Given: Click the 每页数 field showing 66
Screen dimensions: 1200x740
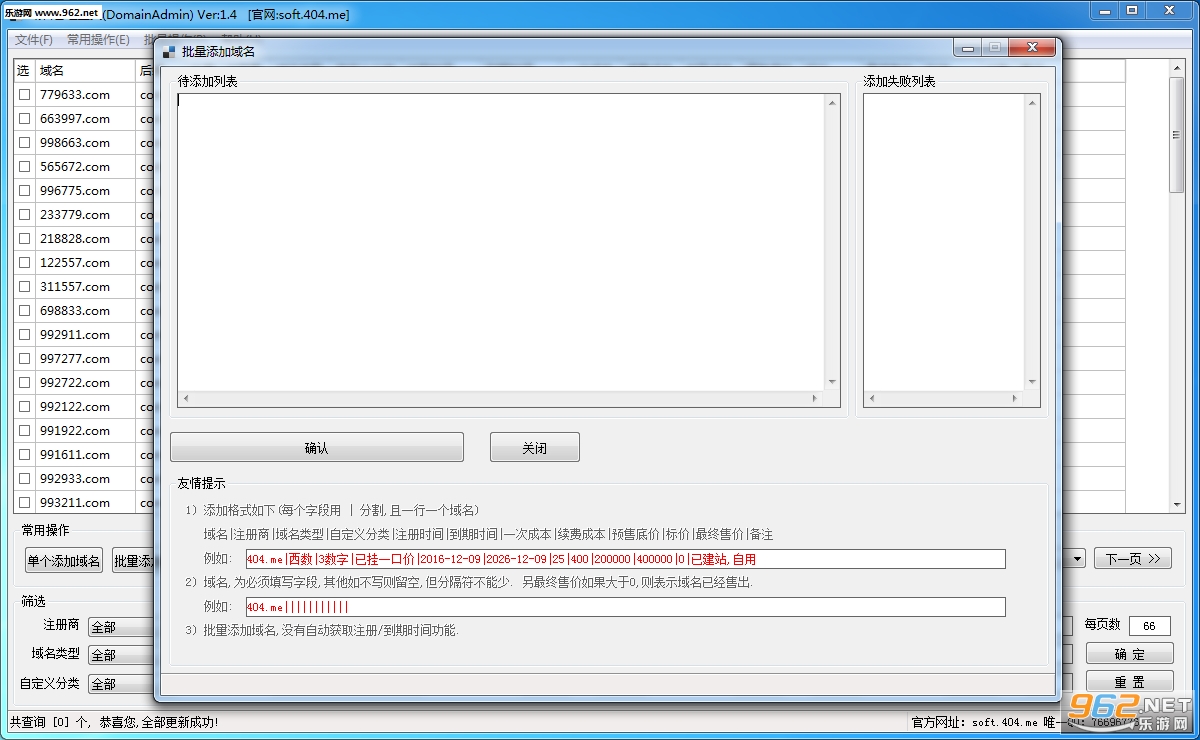Looking at the screenshot, I should (x=1149, y=626).
